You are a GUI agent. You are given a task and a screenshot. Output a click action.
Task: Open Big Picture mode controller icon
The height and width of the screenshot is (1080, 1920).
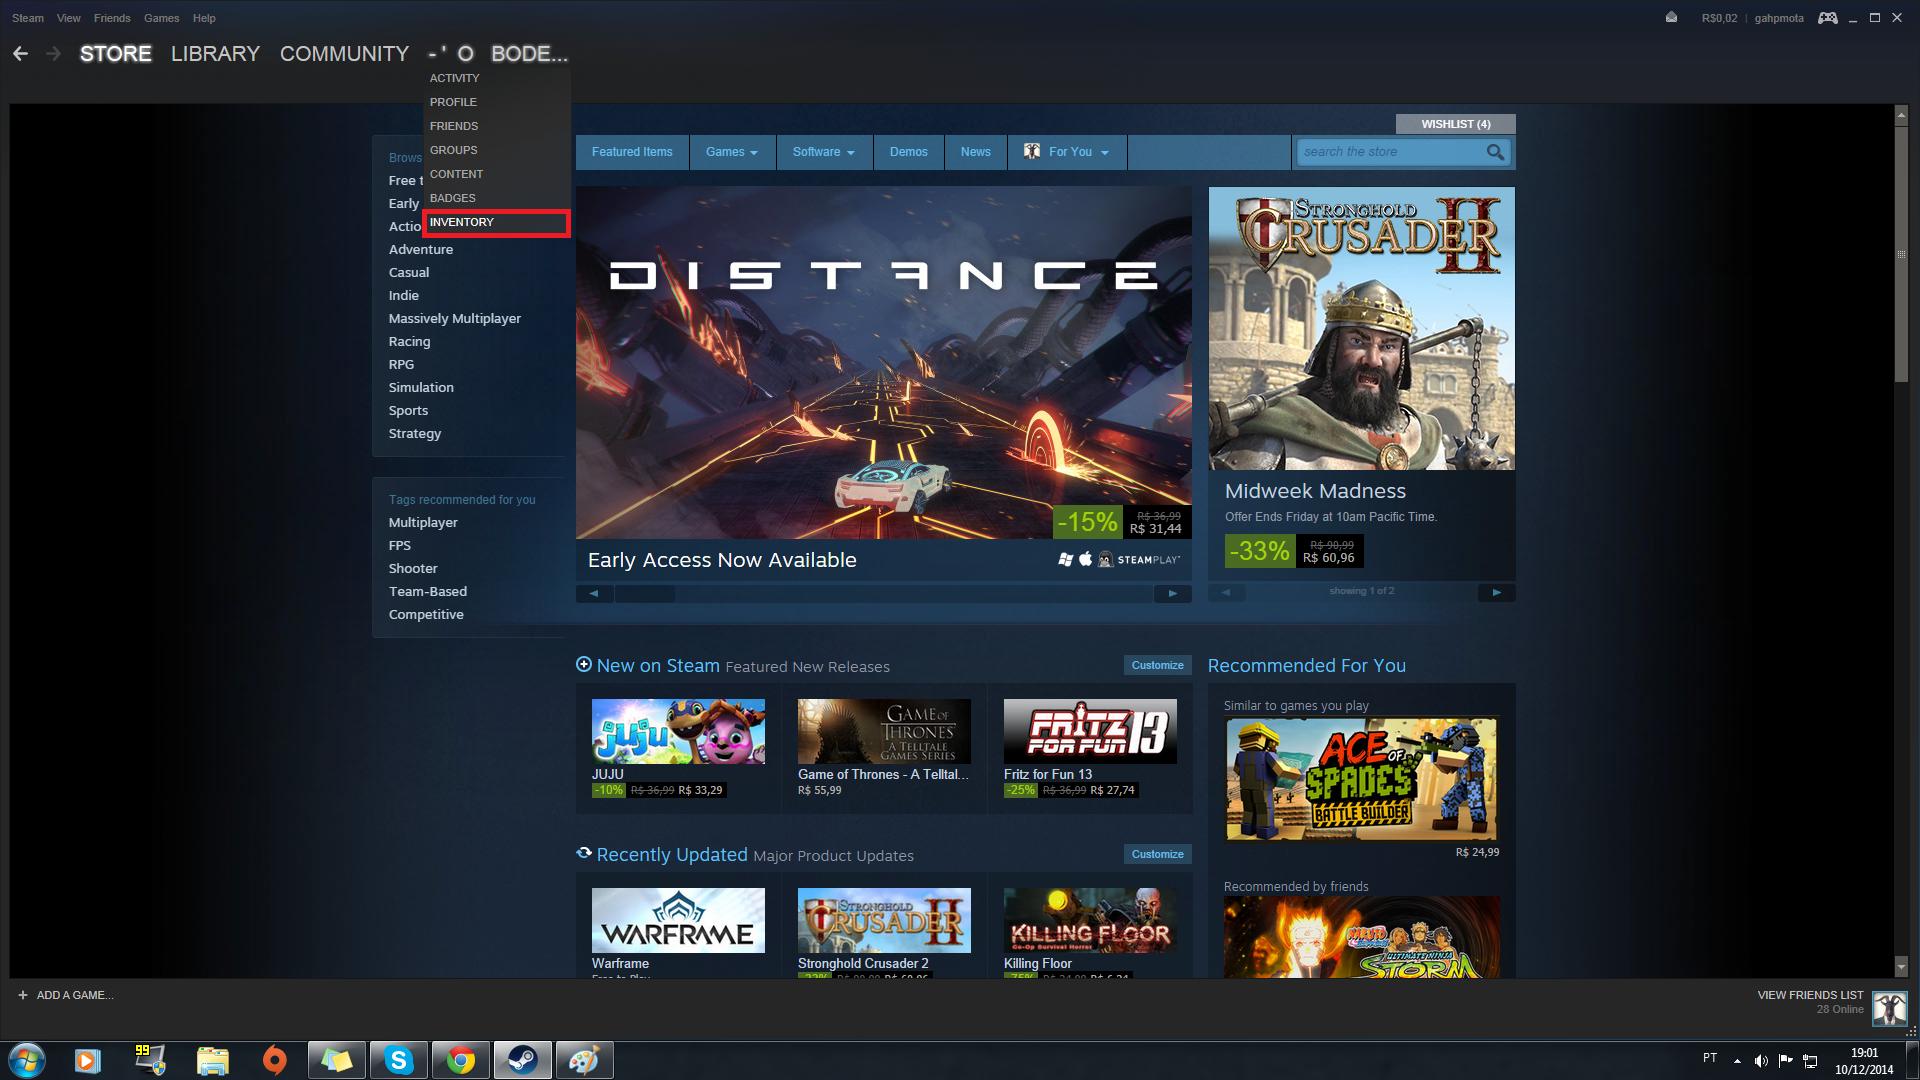click(x=1827, y=18)
